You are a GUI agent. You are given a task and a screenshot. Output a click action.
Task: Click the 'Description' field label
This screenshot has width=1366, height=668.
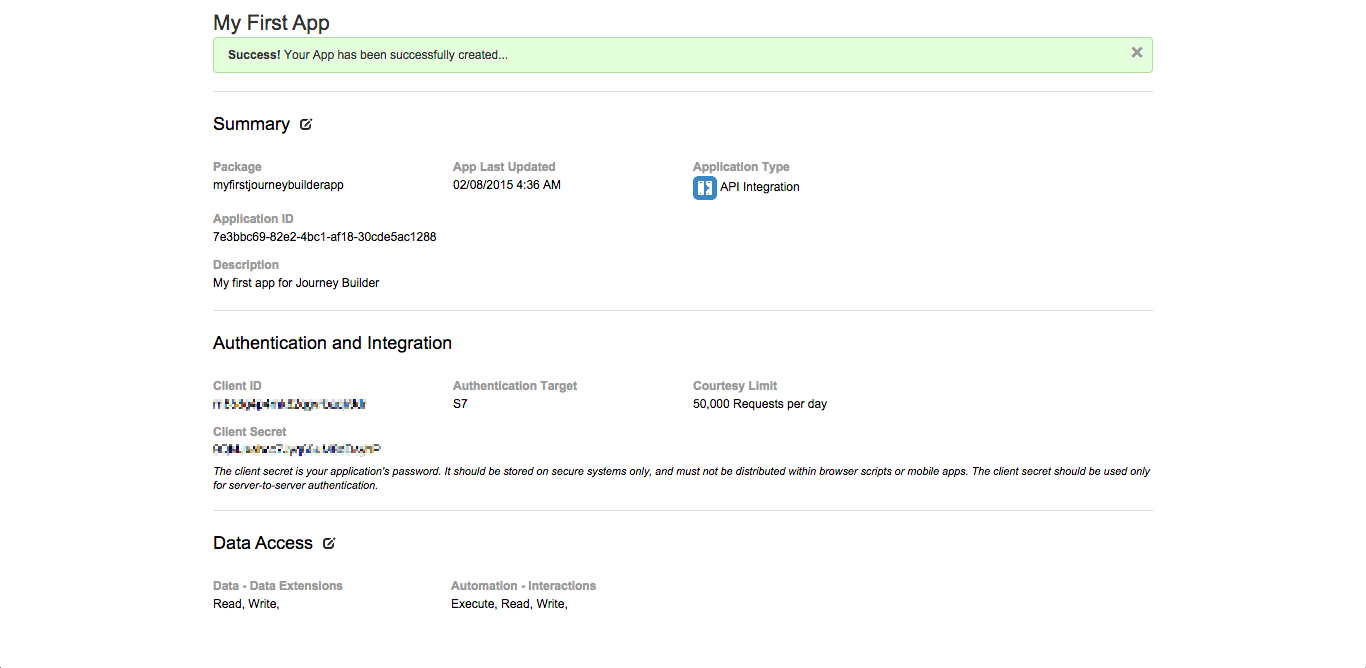246,265
